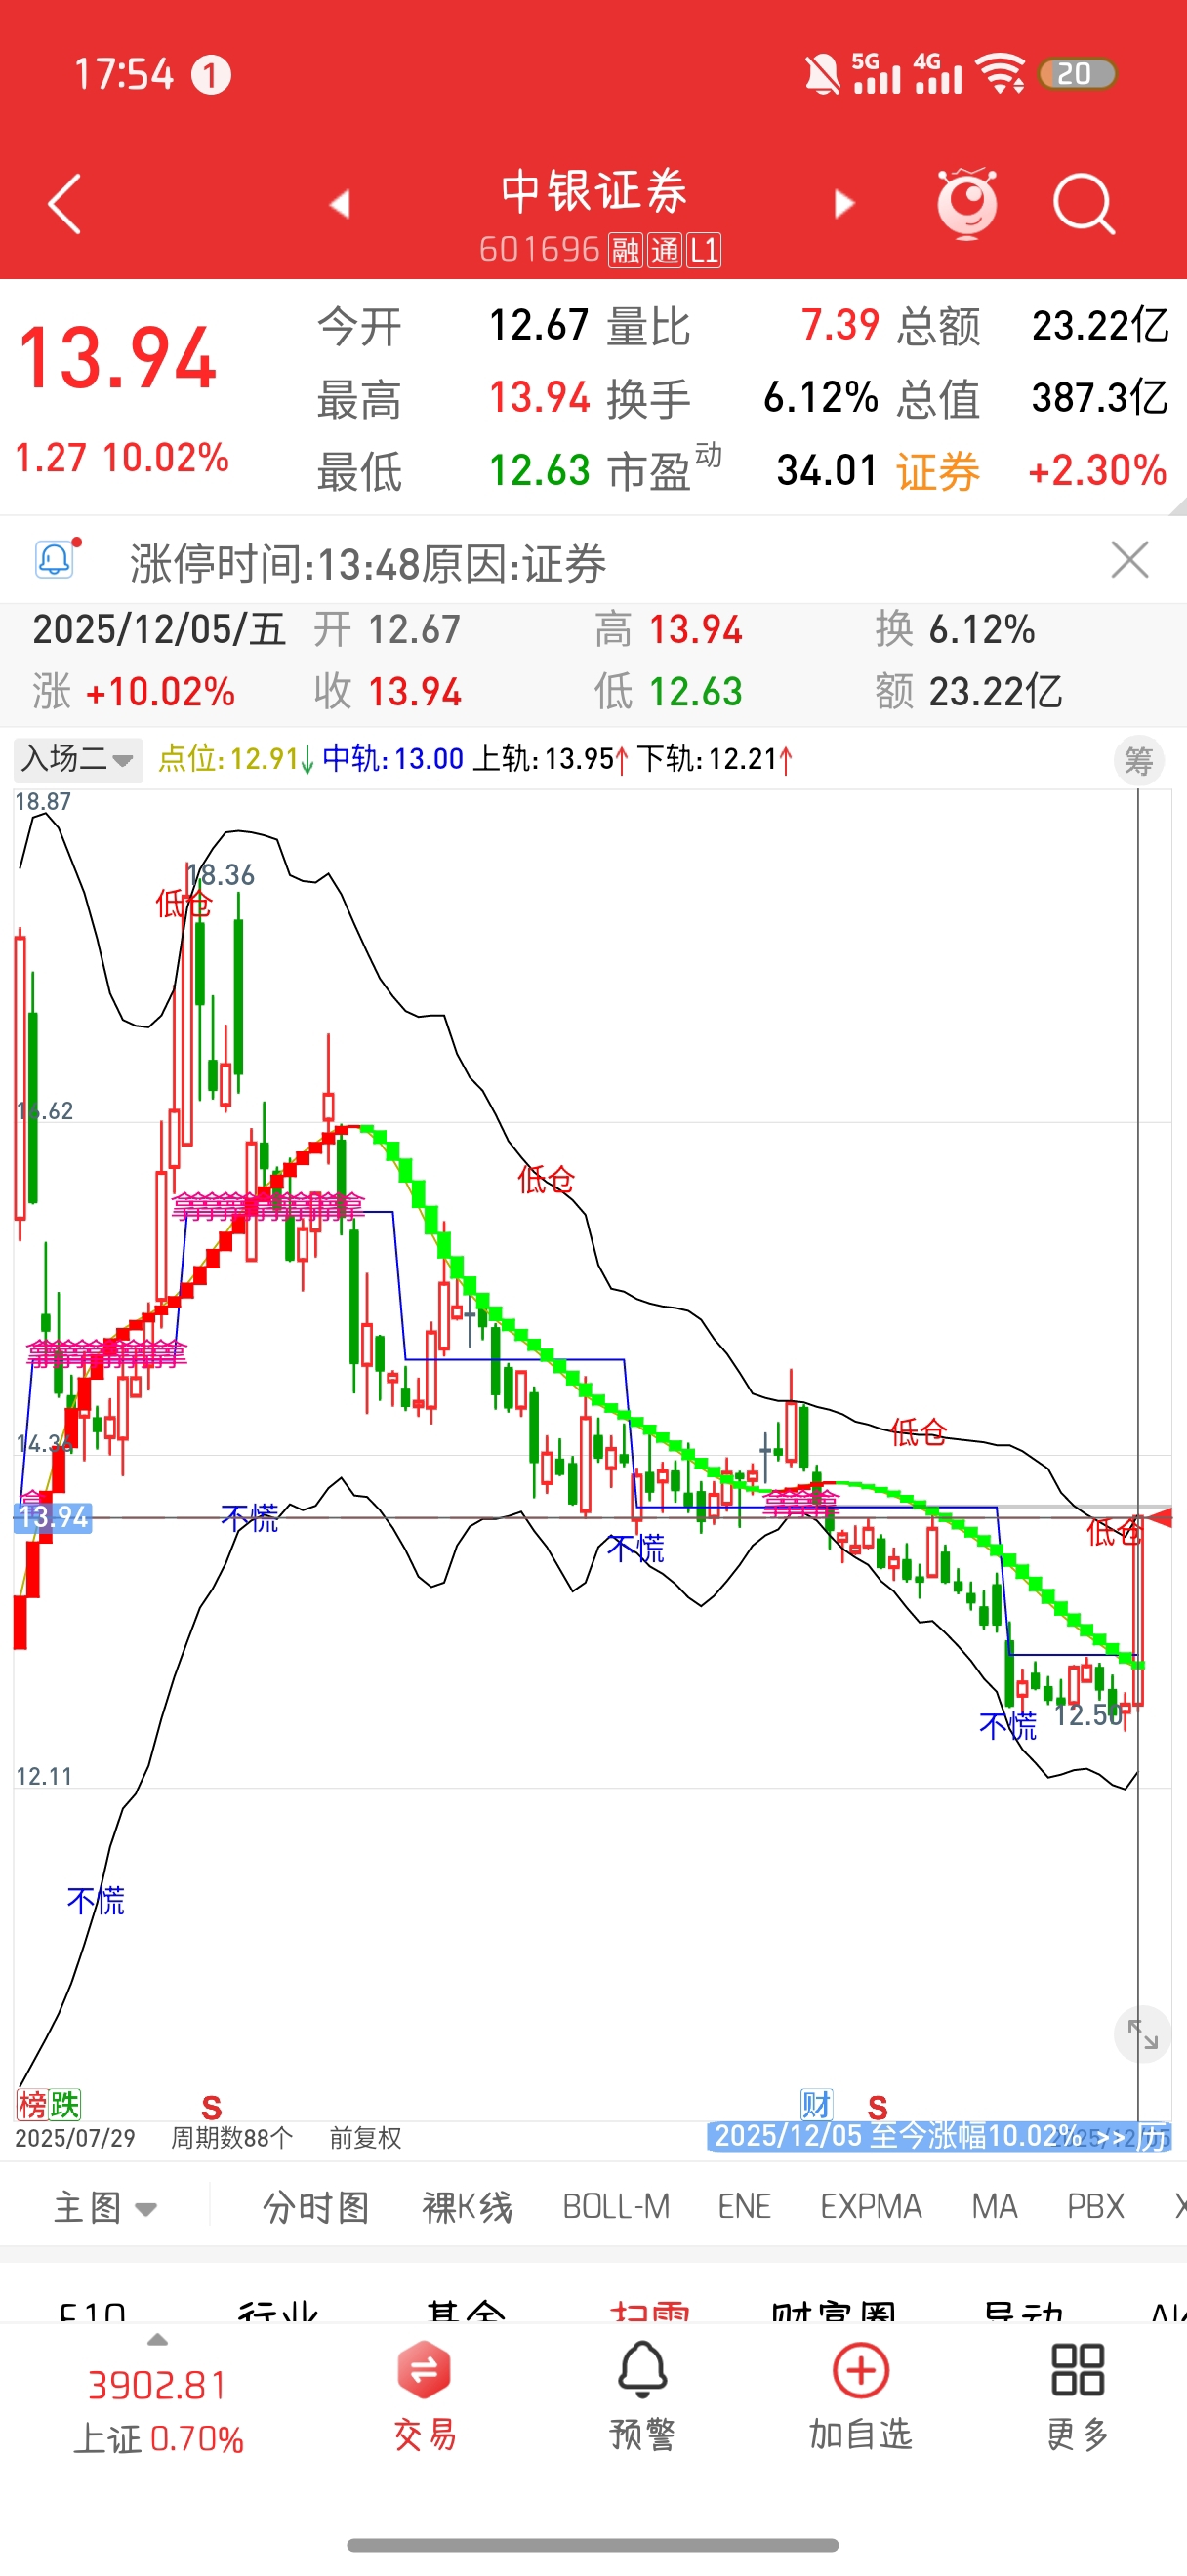Tap the first red S marker on chart bottom

211,2108
